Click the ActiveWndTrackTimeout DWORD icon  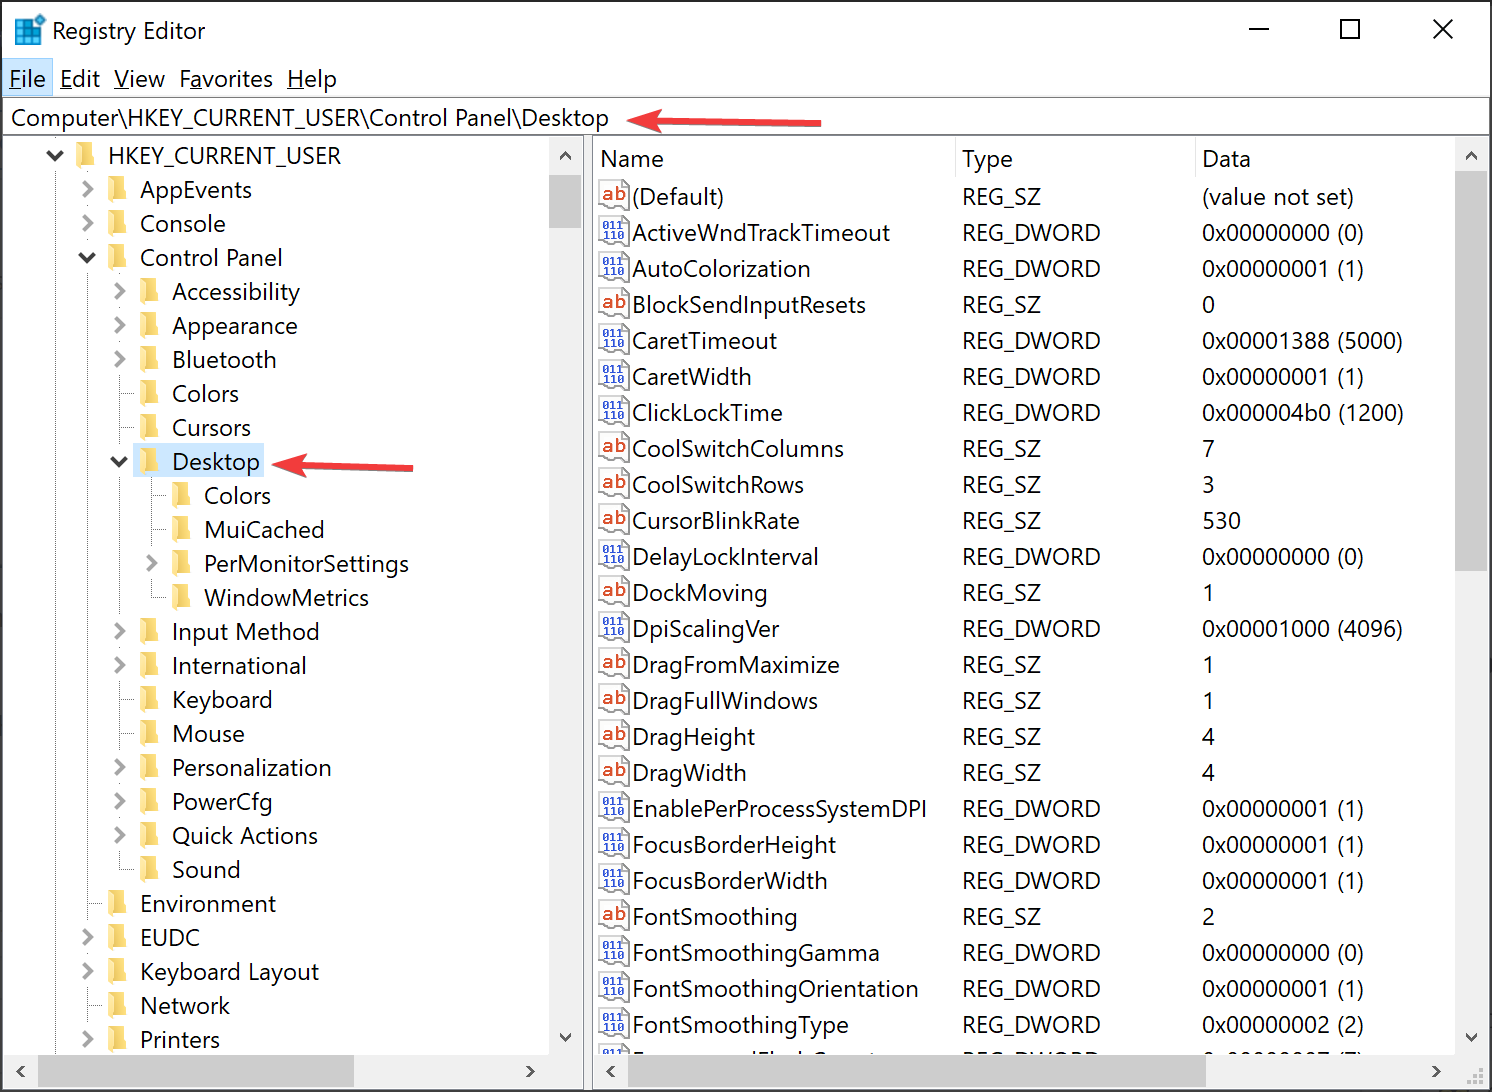(613, 231)
